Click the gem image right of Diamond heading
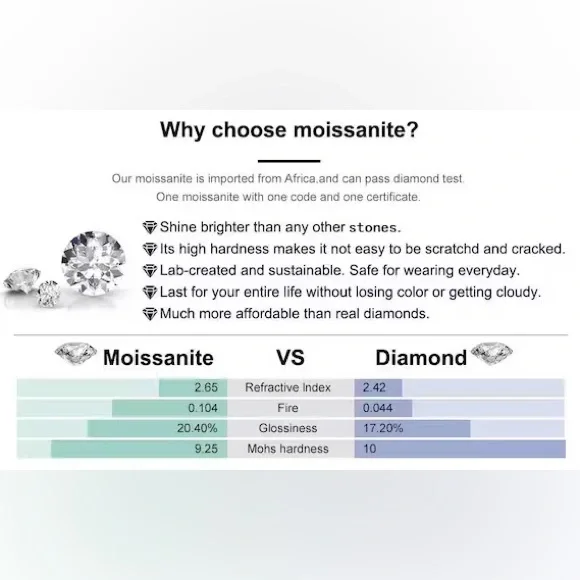 pyautogui.click(x=492, y=353)
